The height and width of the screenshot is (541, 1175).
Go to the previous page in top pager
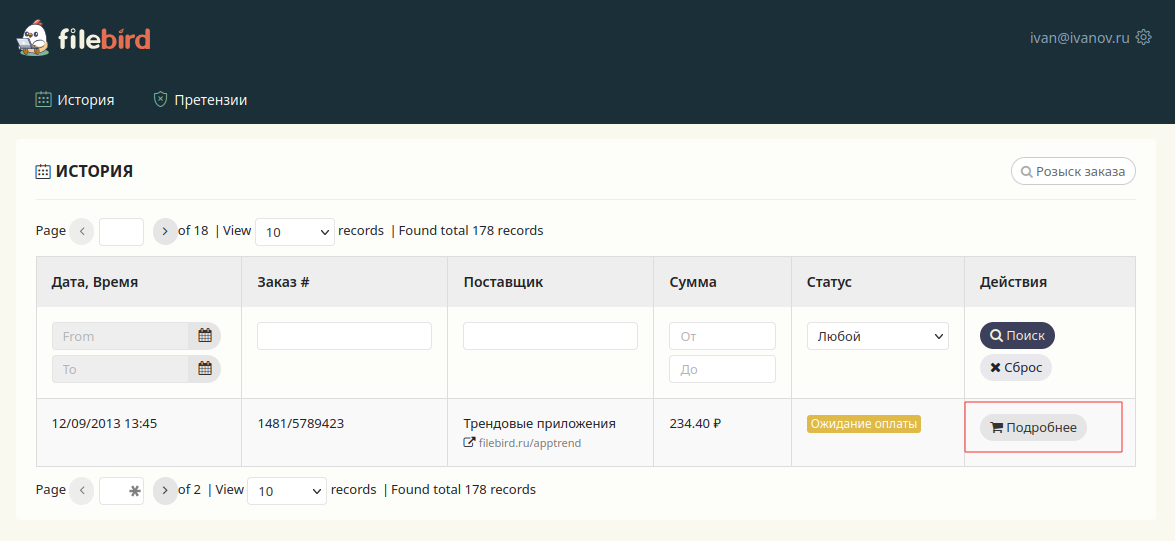pos(82,231)
